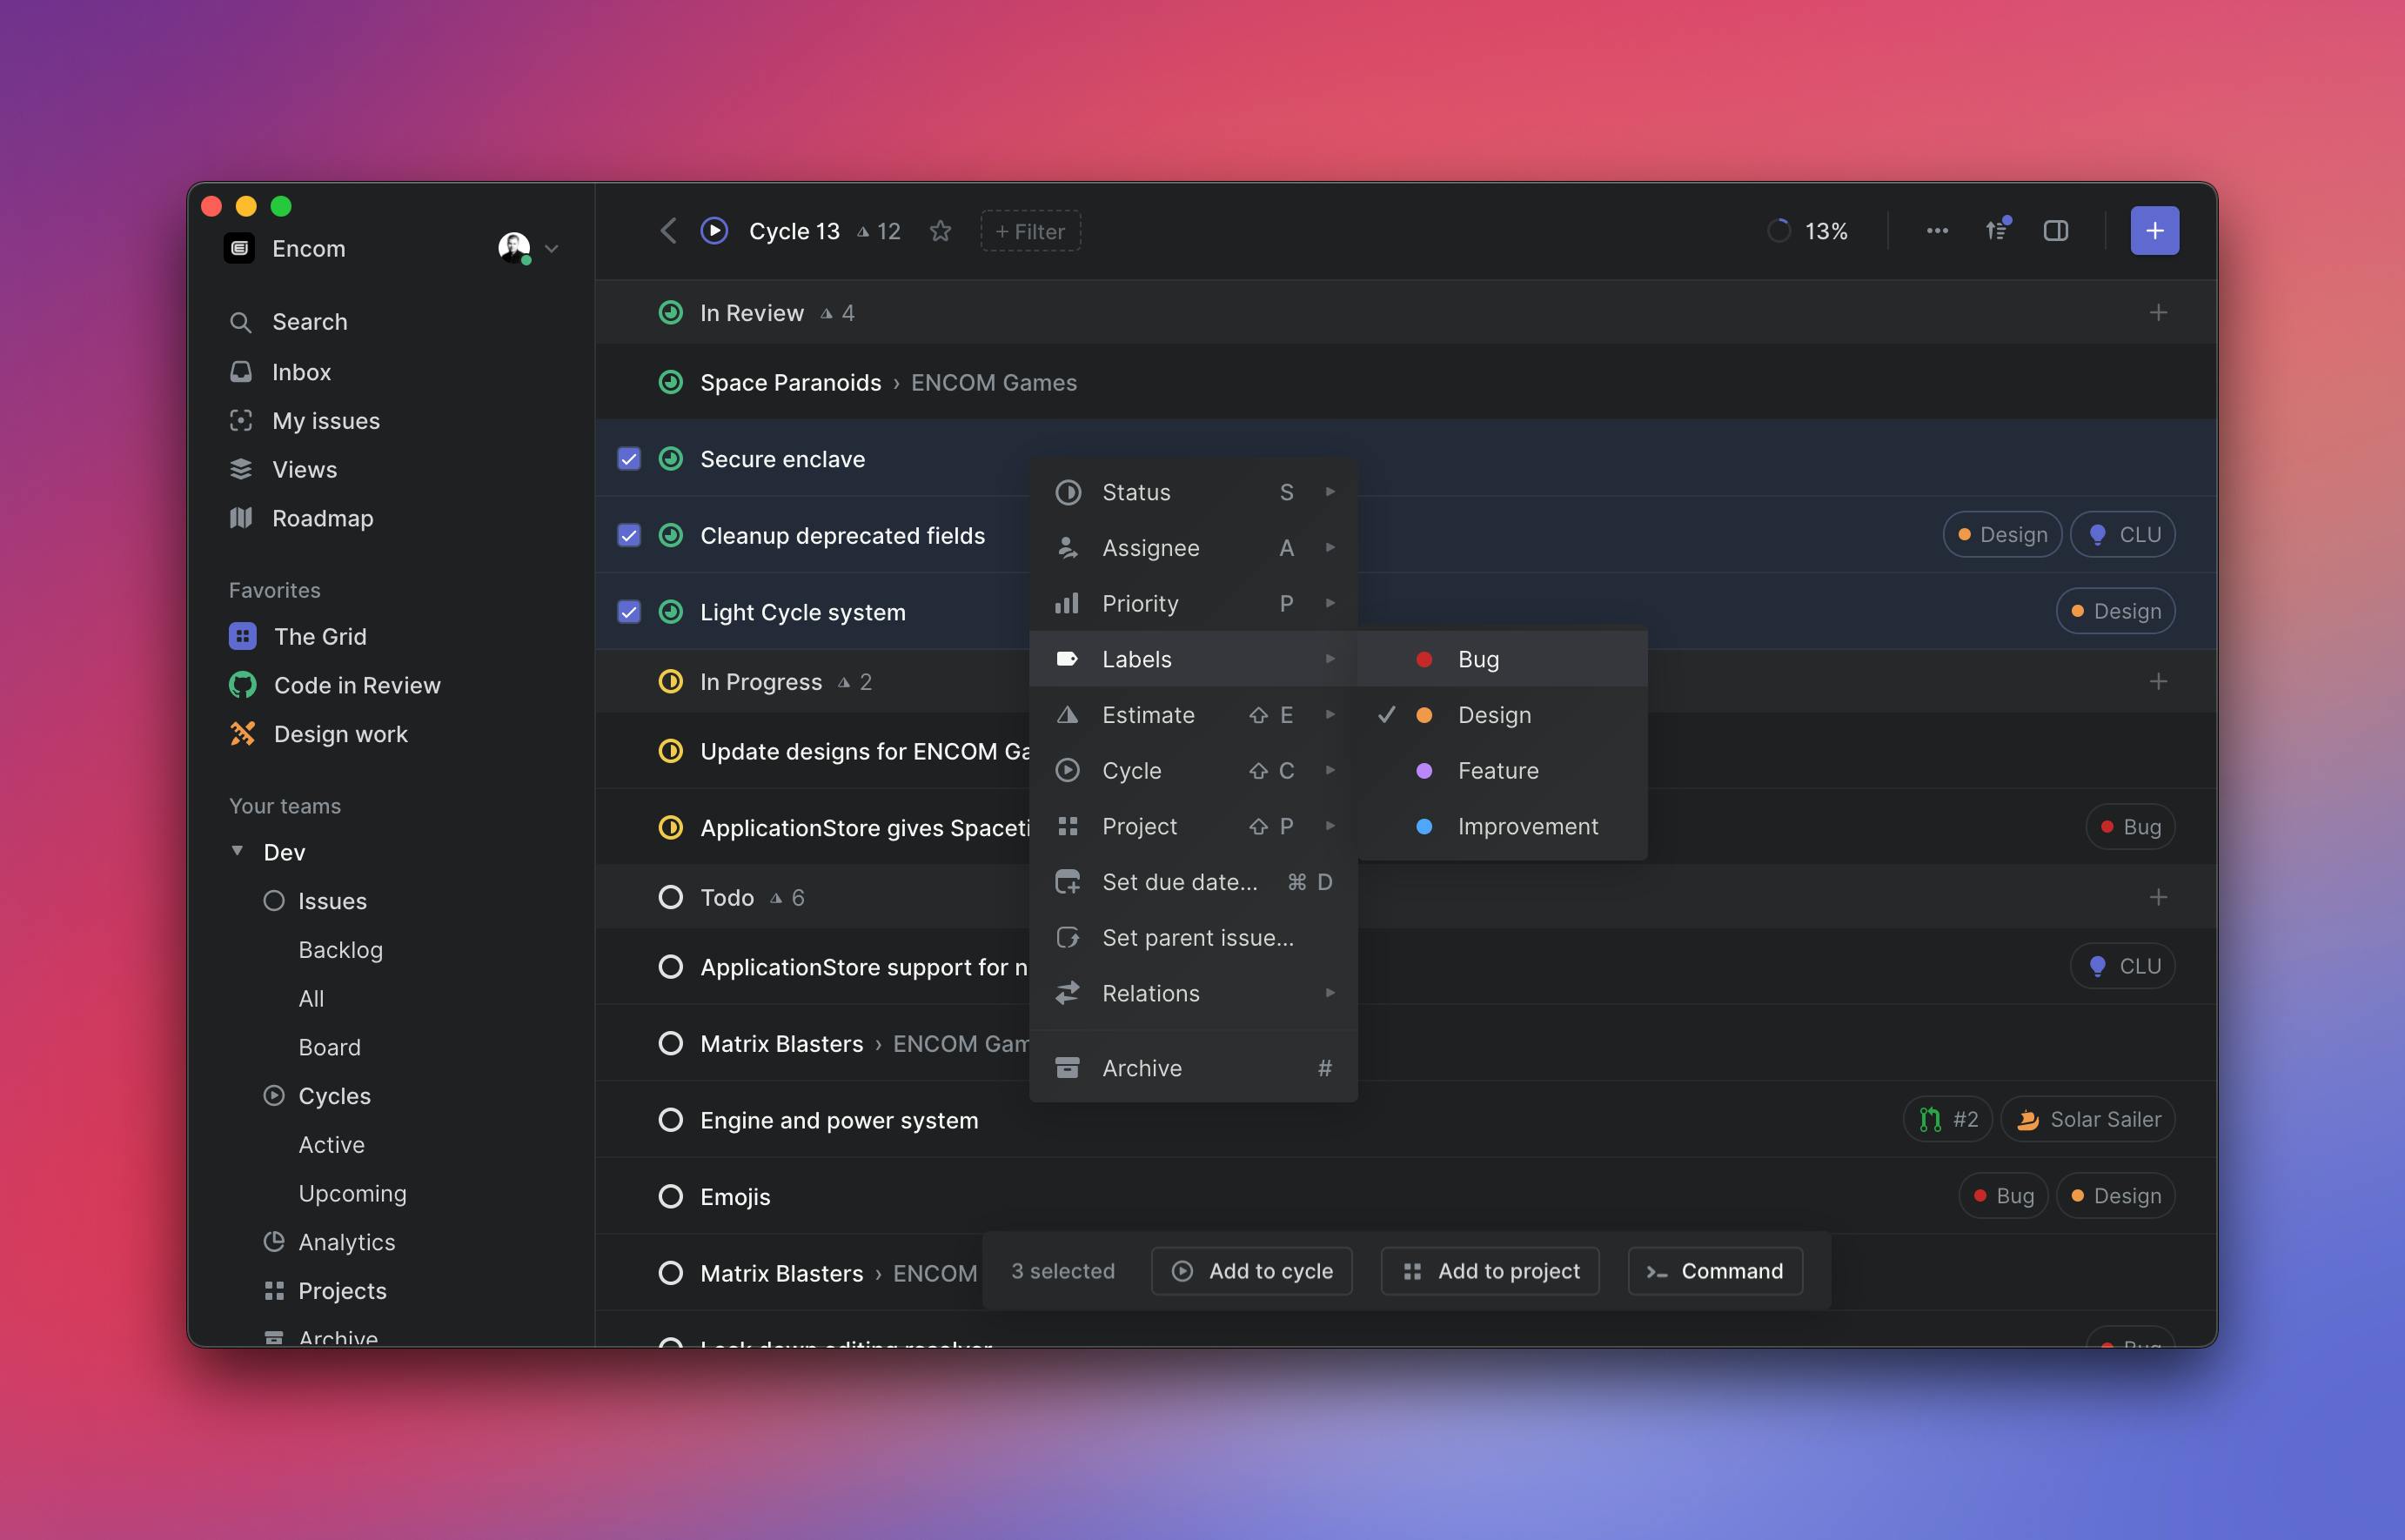Expand the Status submenu

pos(1194,492)
